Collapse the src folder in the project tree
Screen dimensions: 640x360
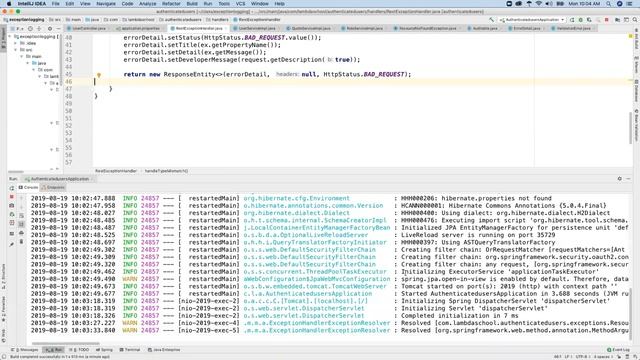click(x=16, y=50)
